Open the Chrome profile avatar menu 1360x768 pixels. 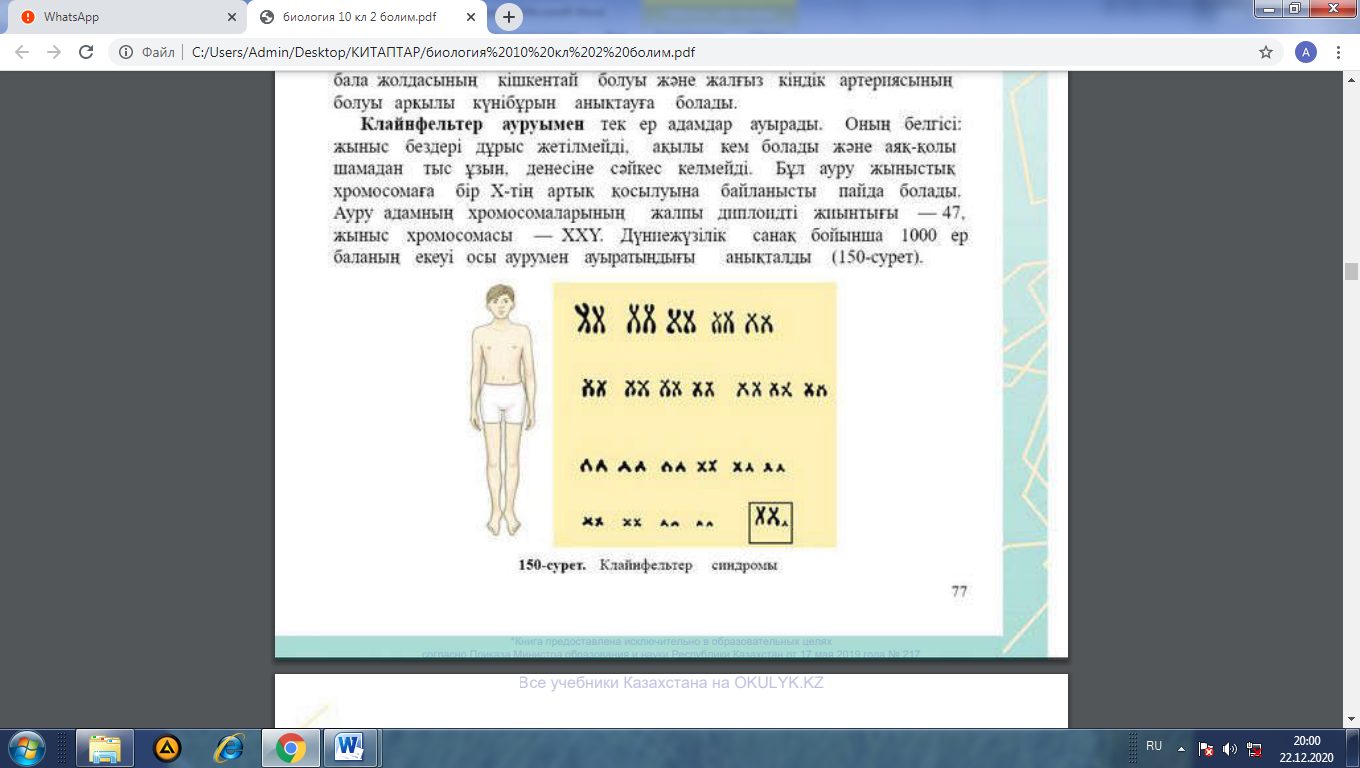pyautogui.click(x=1305, y=52)
